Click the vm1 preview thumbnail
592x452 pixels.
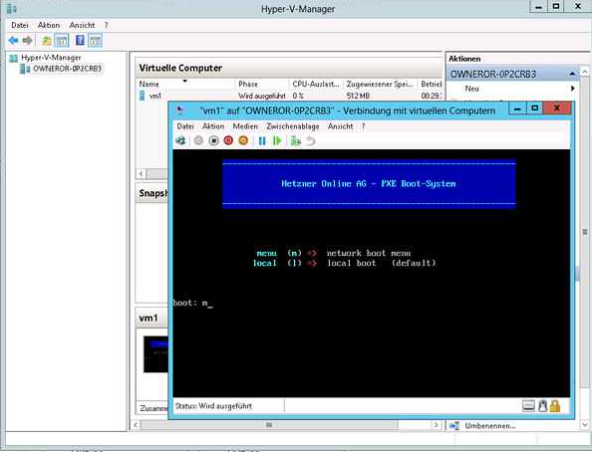tap(156, 354)
